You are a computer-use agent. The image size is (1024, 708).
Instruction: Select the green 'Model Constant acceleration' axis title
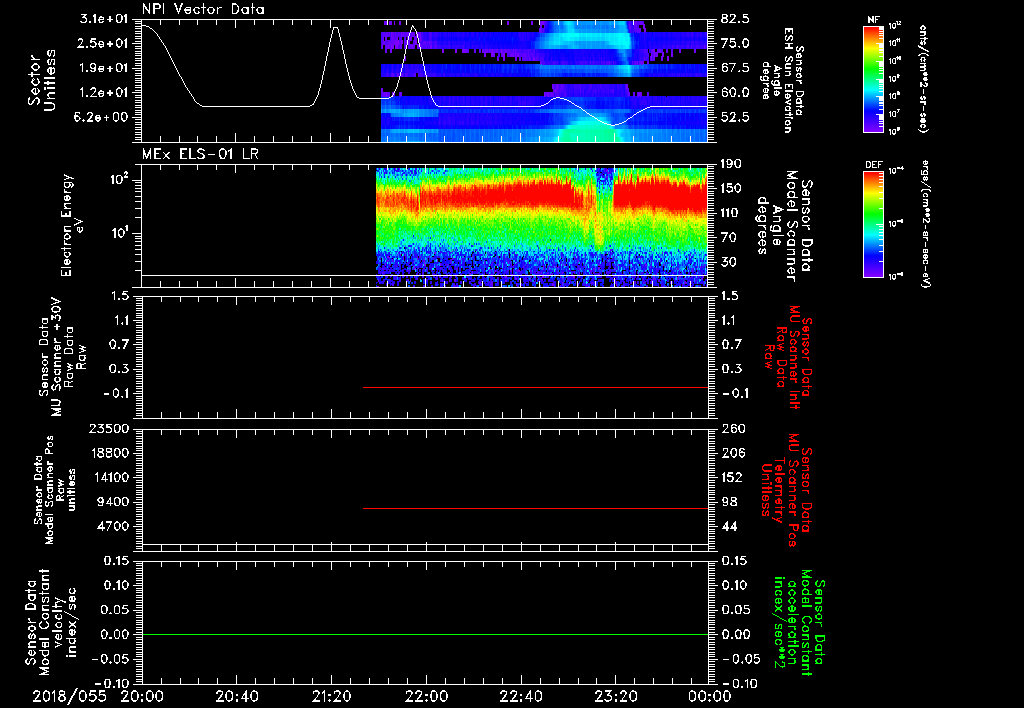(799, 622)
